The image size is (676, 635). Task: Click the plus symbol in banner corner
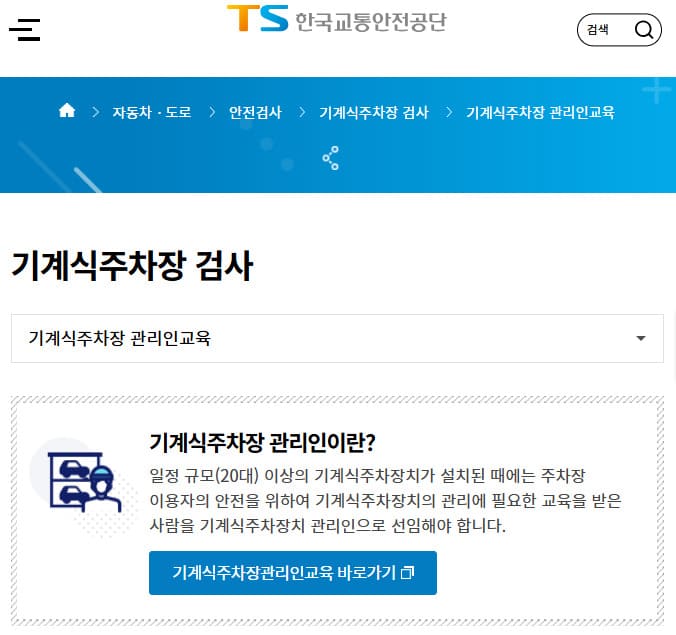pos(656,92)
